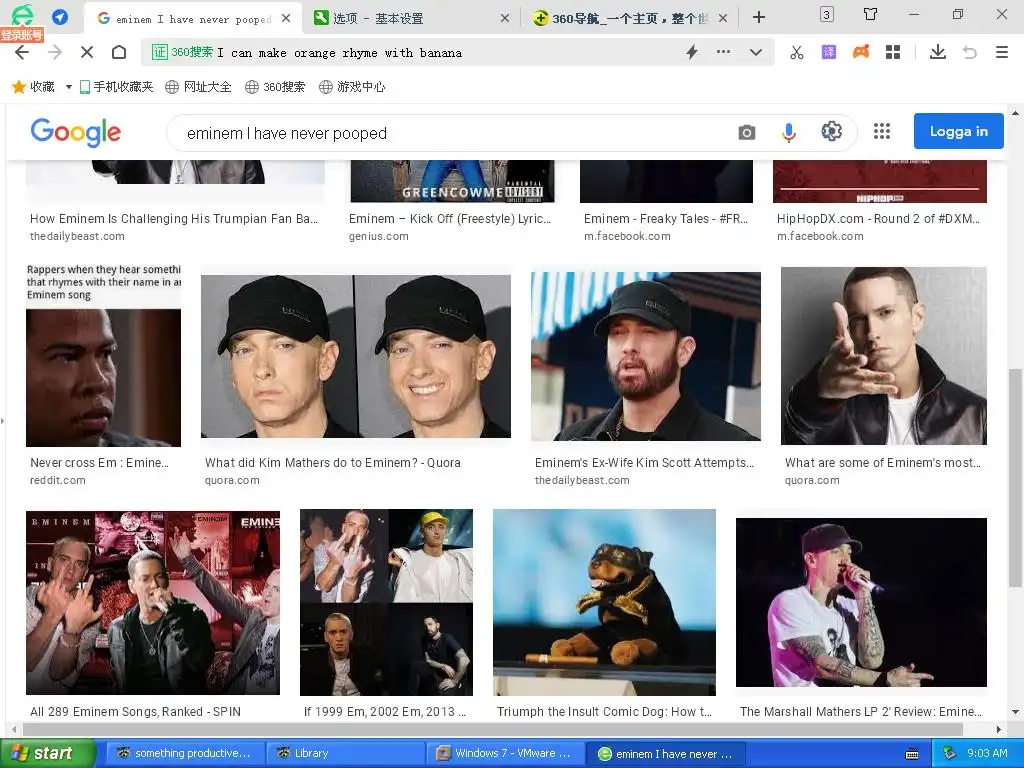Start voice search with microphone icon
Viewport: 1024px width, 768px height.
click(789, 133)
